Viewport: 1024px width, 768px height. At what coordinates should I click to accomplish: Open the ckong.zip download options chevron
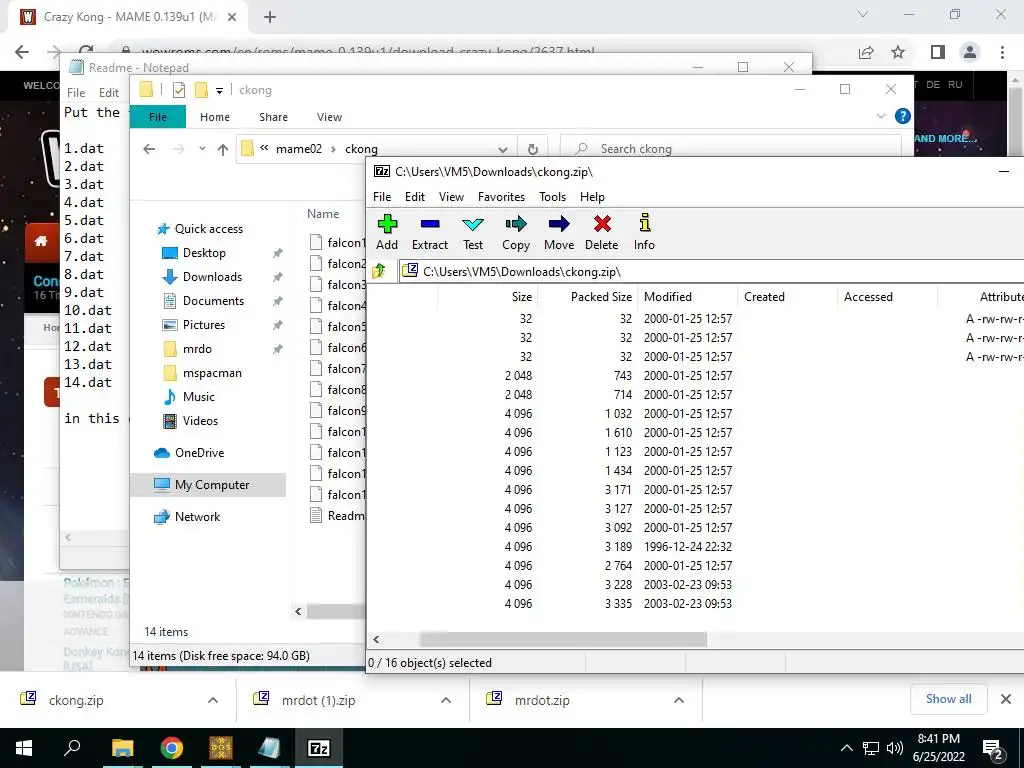point(213,700)
